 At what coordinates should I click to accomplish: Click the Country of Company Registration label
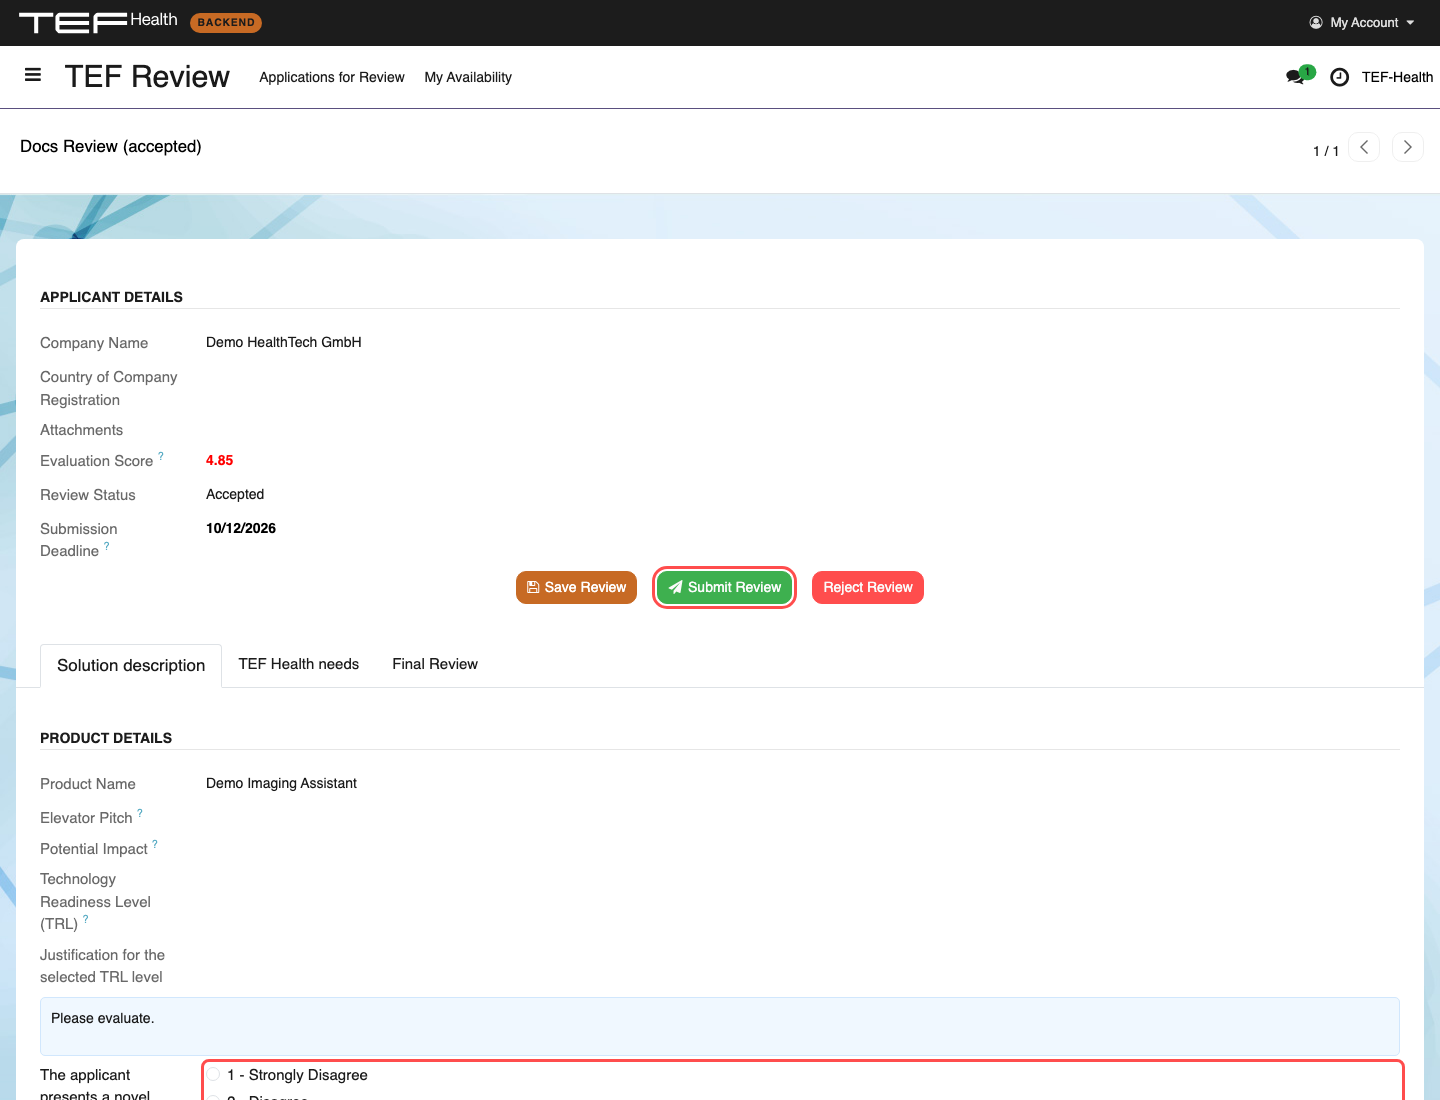(x=109, y=388)
